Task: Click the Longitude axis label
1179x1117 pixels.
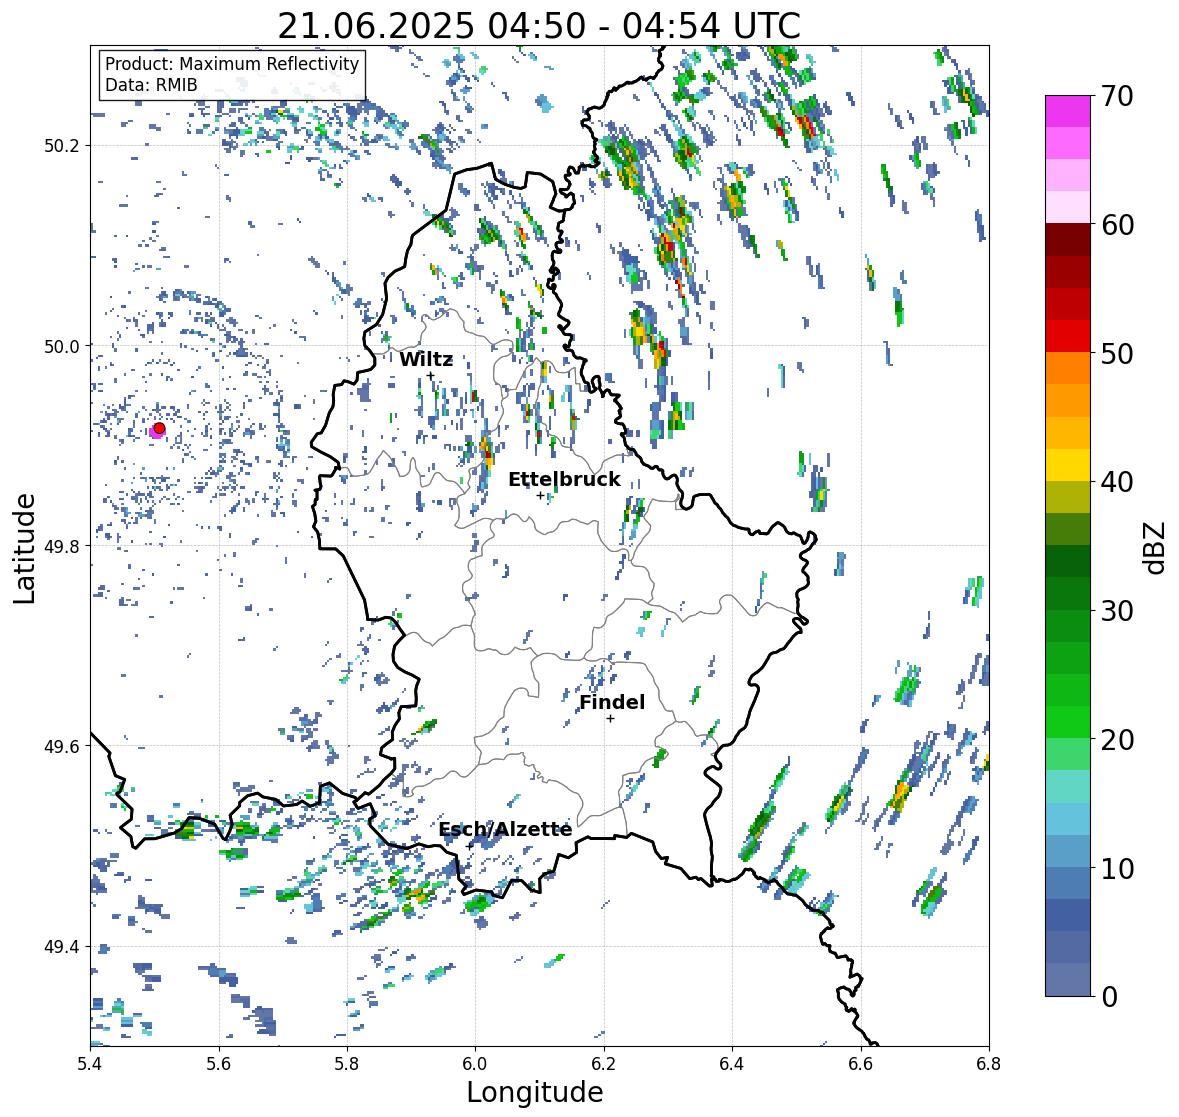Action: click(x=535, y=1092)
